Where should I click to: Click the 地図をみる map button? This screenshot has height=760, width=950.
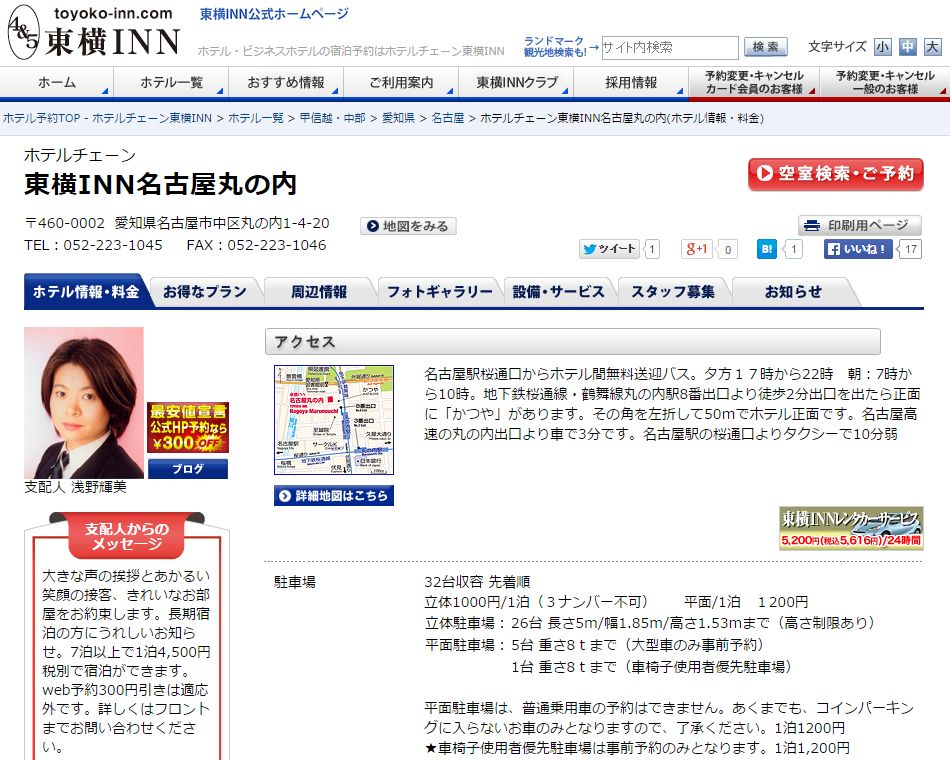point(408,226)
